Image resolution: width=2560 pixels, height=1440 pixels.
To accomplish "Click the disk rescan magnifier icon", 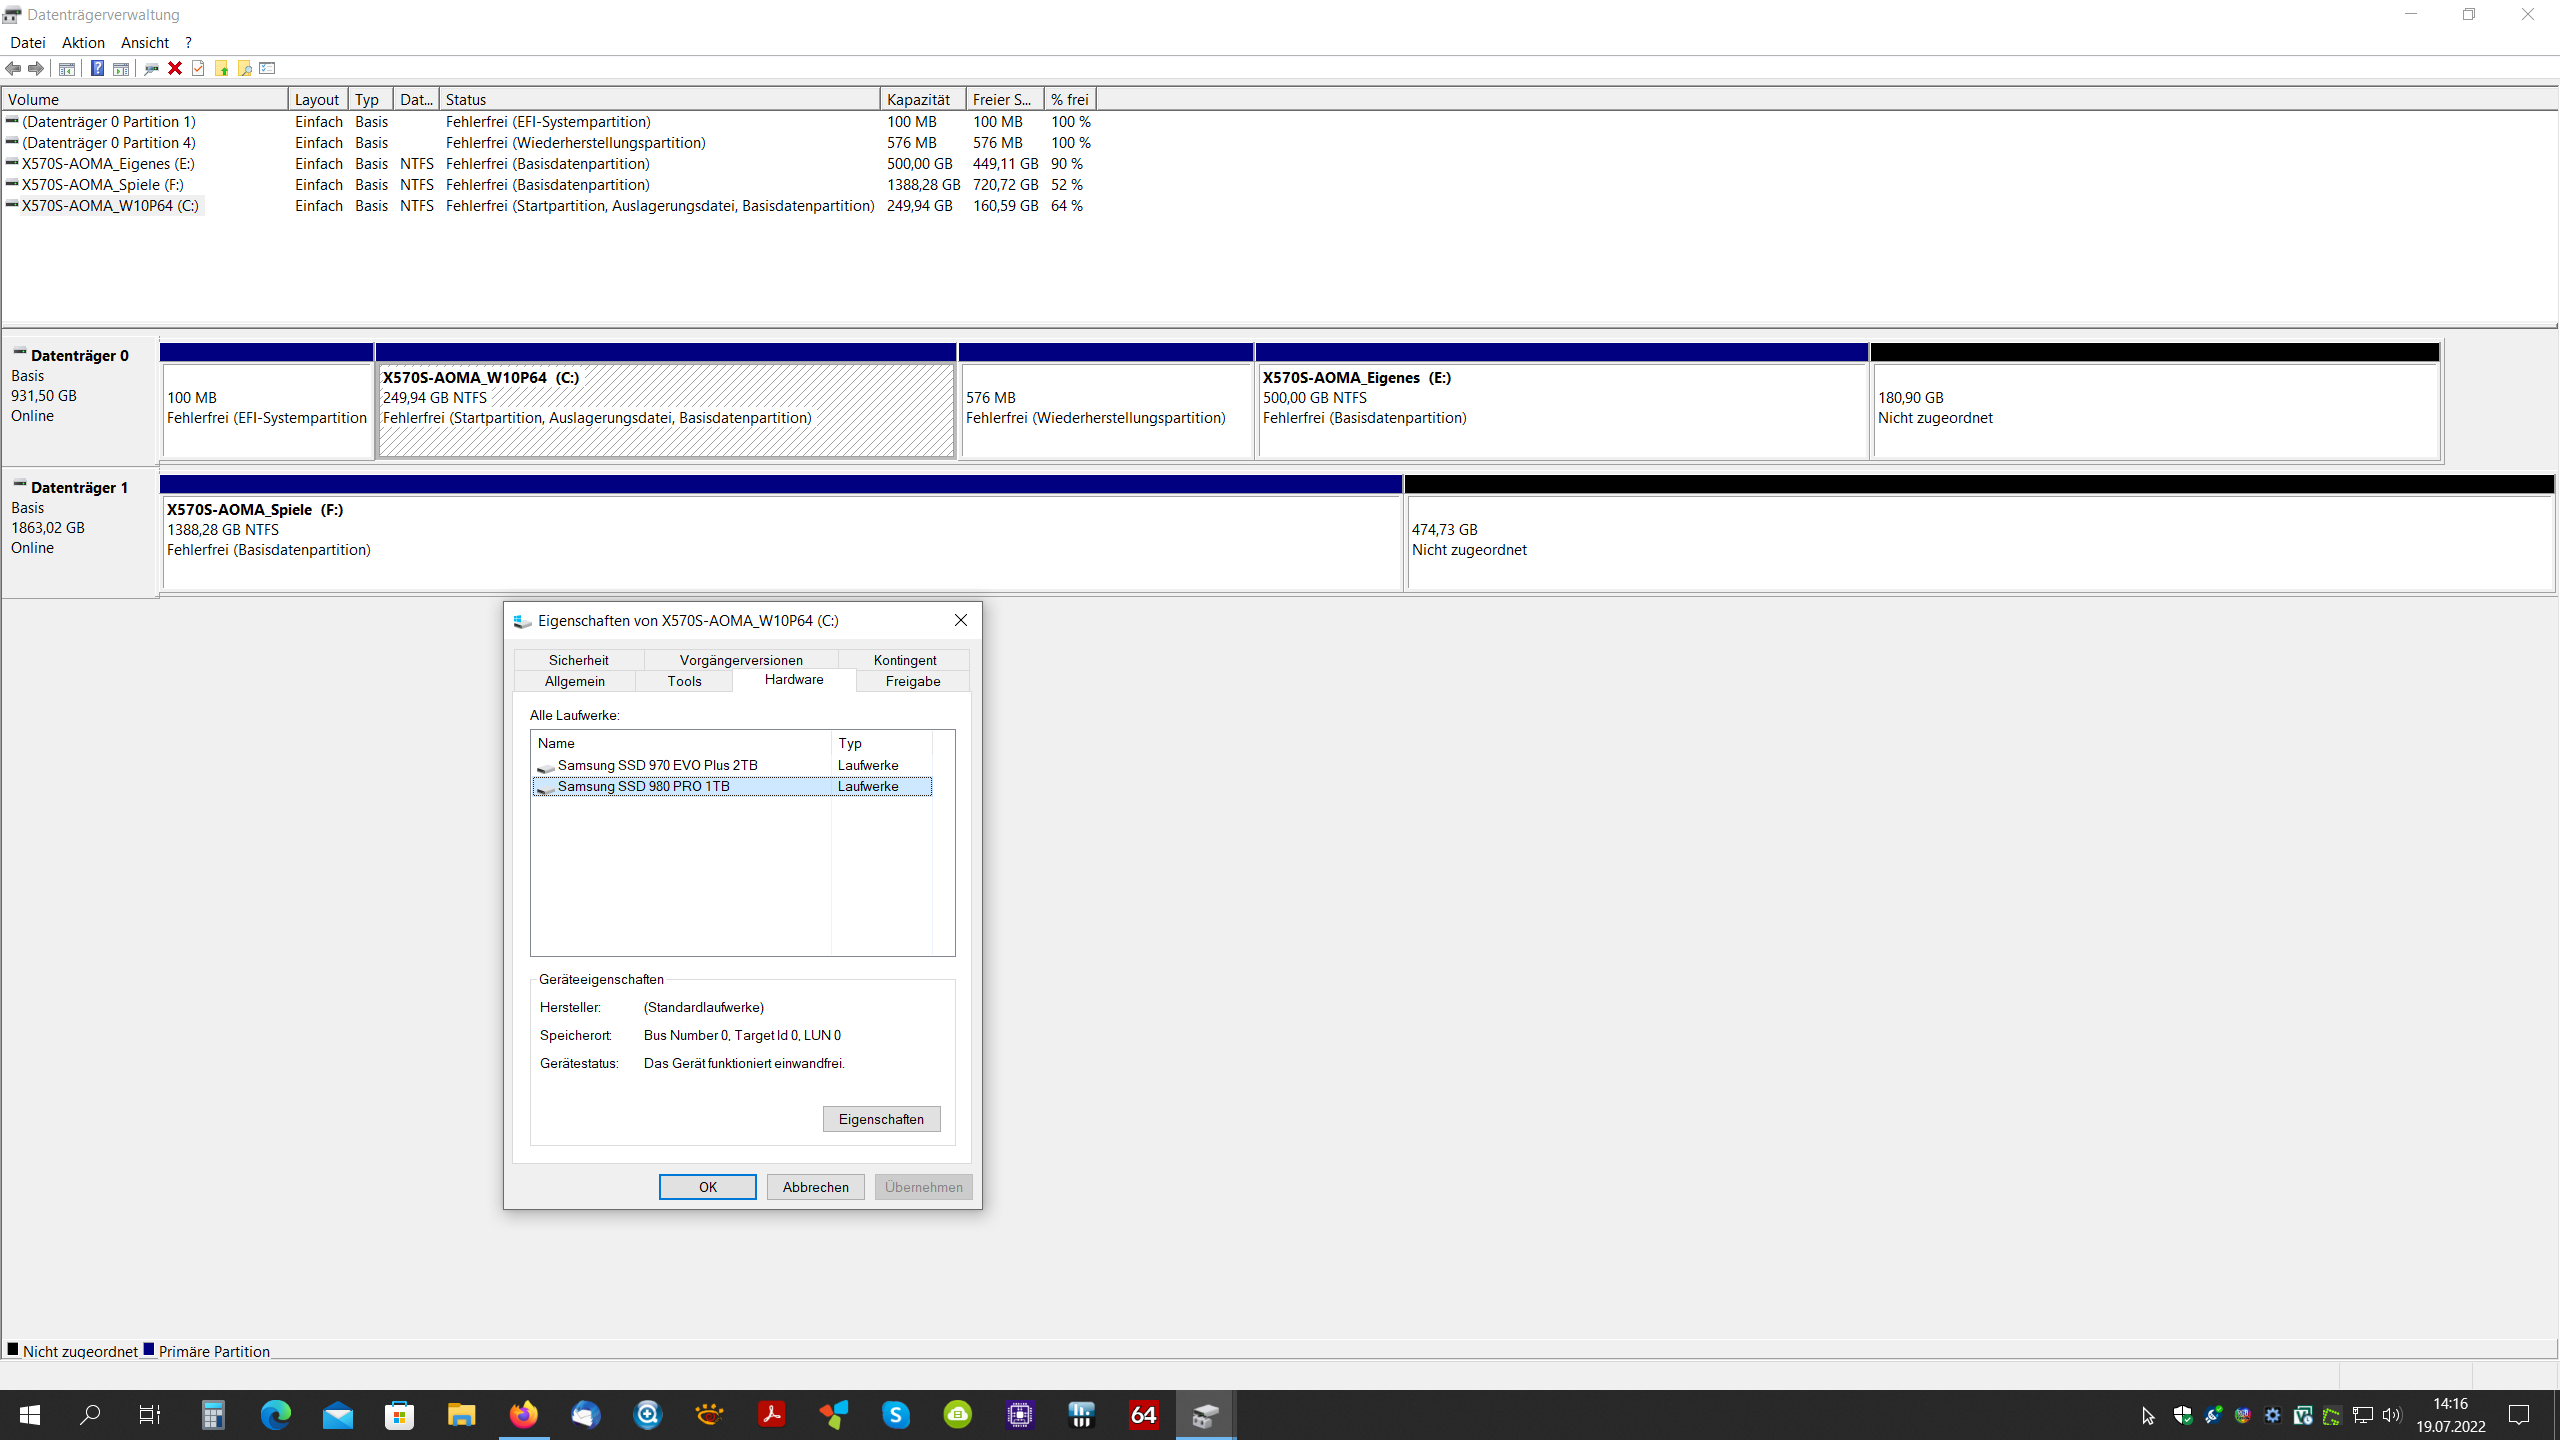I will tap(151, 68).
